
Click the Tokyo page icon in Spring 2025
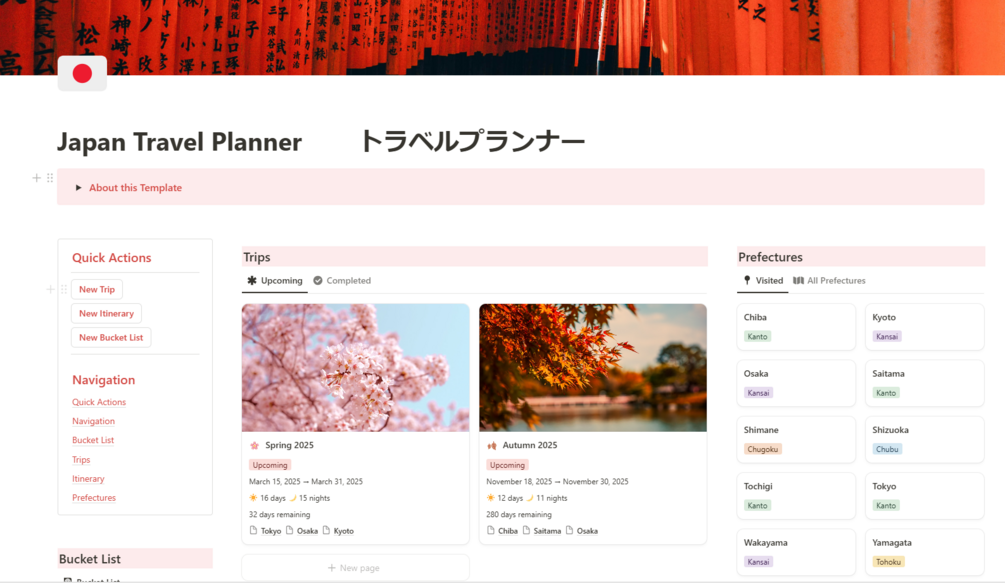coord(253,530)
